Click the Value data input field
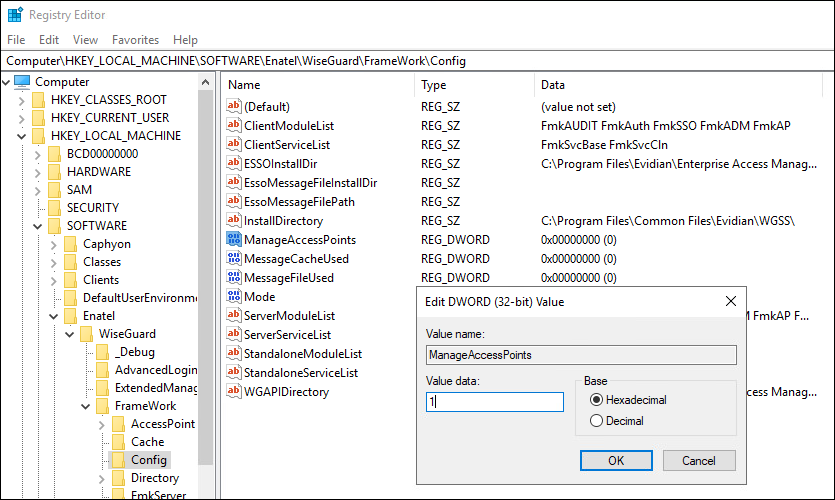This screenshot has height=500, width=835. tap(494, 402)
